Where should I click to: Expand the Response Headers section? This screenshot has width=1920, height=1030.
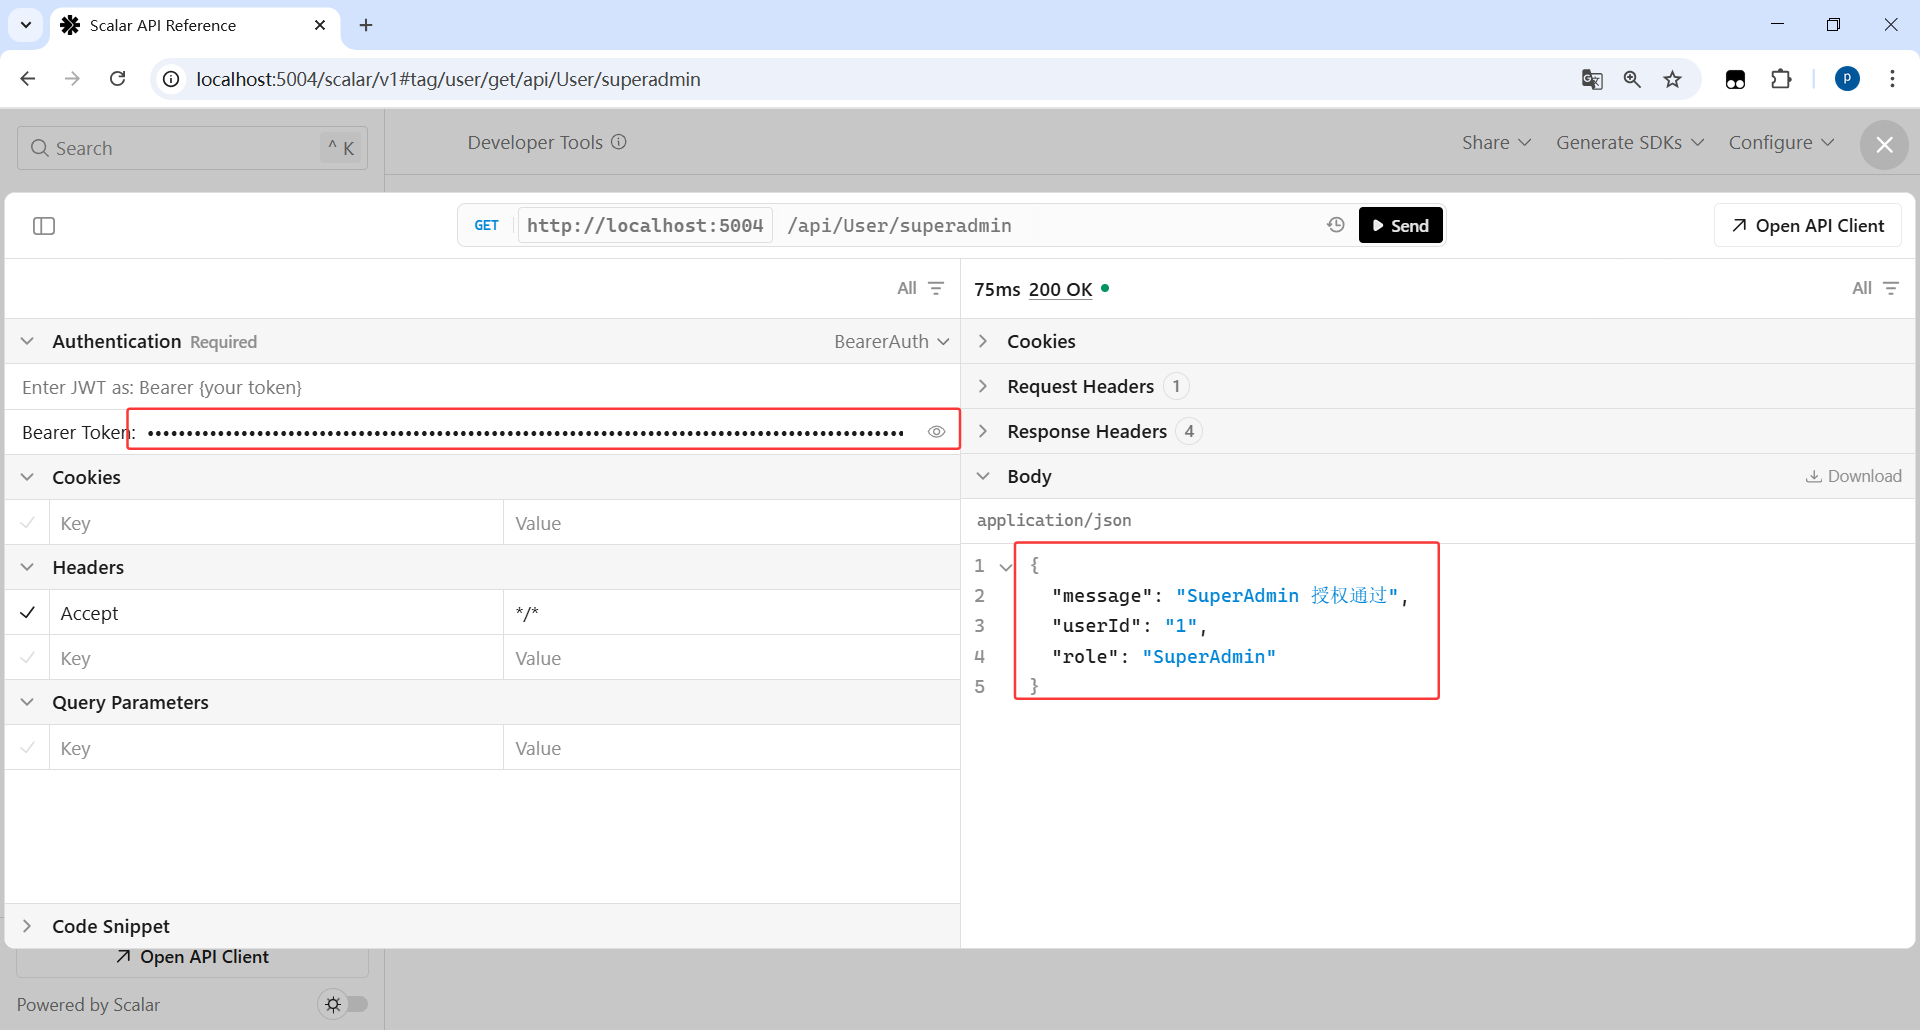tap(983, 431)
